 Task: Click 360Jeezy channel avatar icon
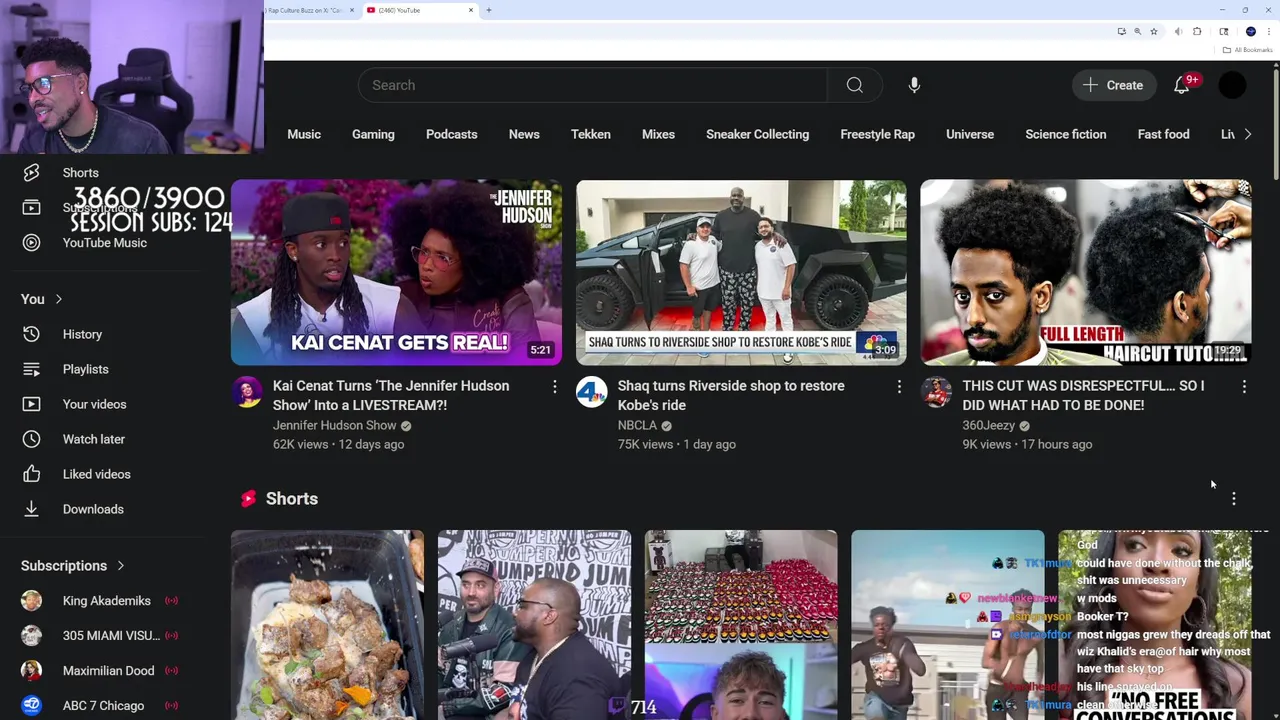937,392
